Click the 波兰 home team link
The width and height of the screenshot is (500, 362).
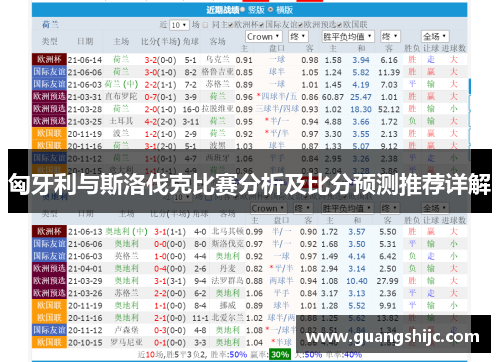coord(121,134)
